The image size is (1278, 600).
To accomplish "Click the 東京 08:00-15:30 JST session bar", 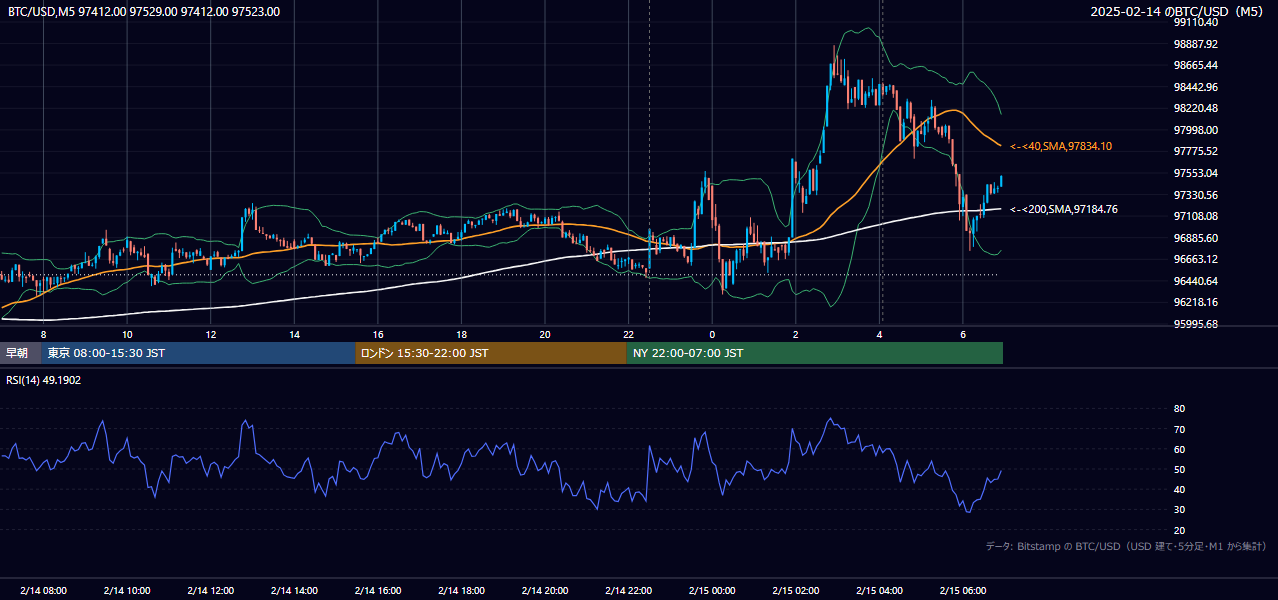I will click(198, 353).
